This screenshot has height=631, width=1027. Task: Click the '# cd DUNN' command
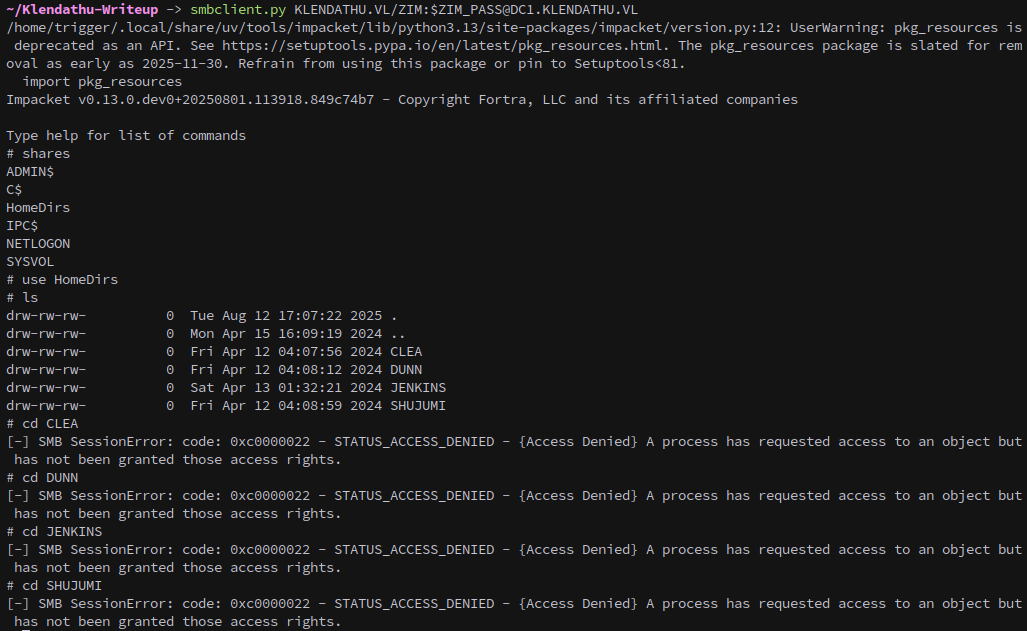coord(42,478)
